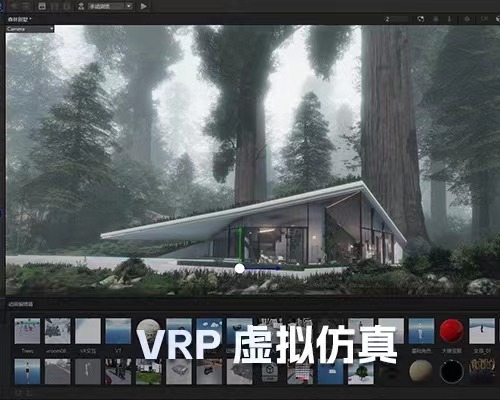Click the V7 label under the sky thumbnail

[118, 351]
